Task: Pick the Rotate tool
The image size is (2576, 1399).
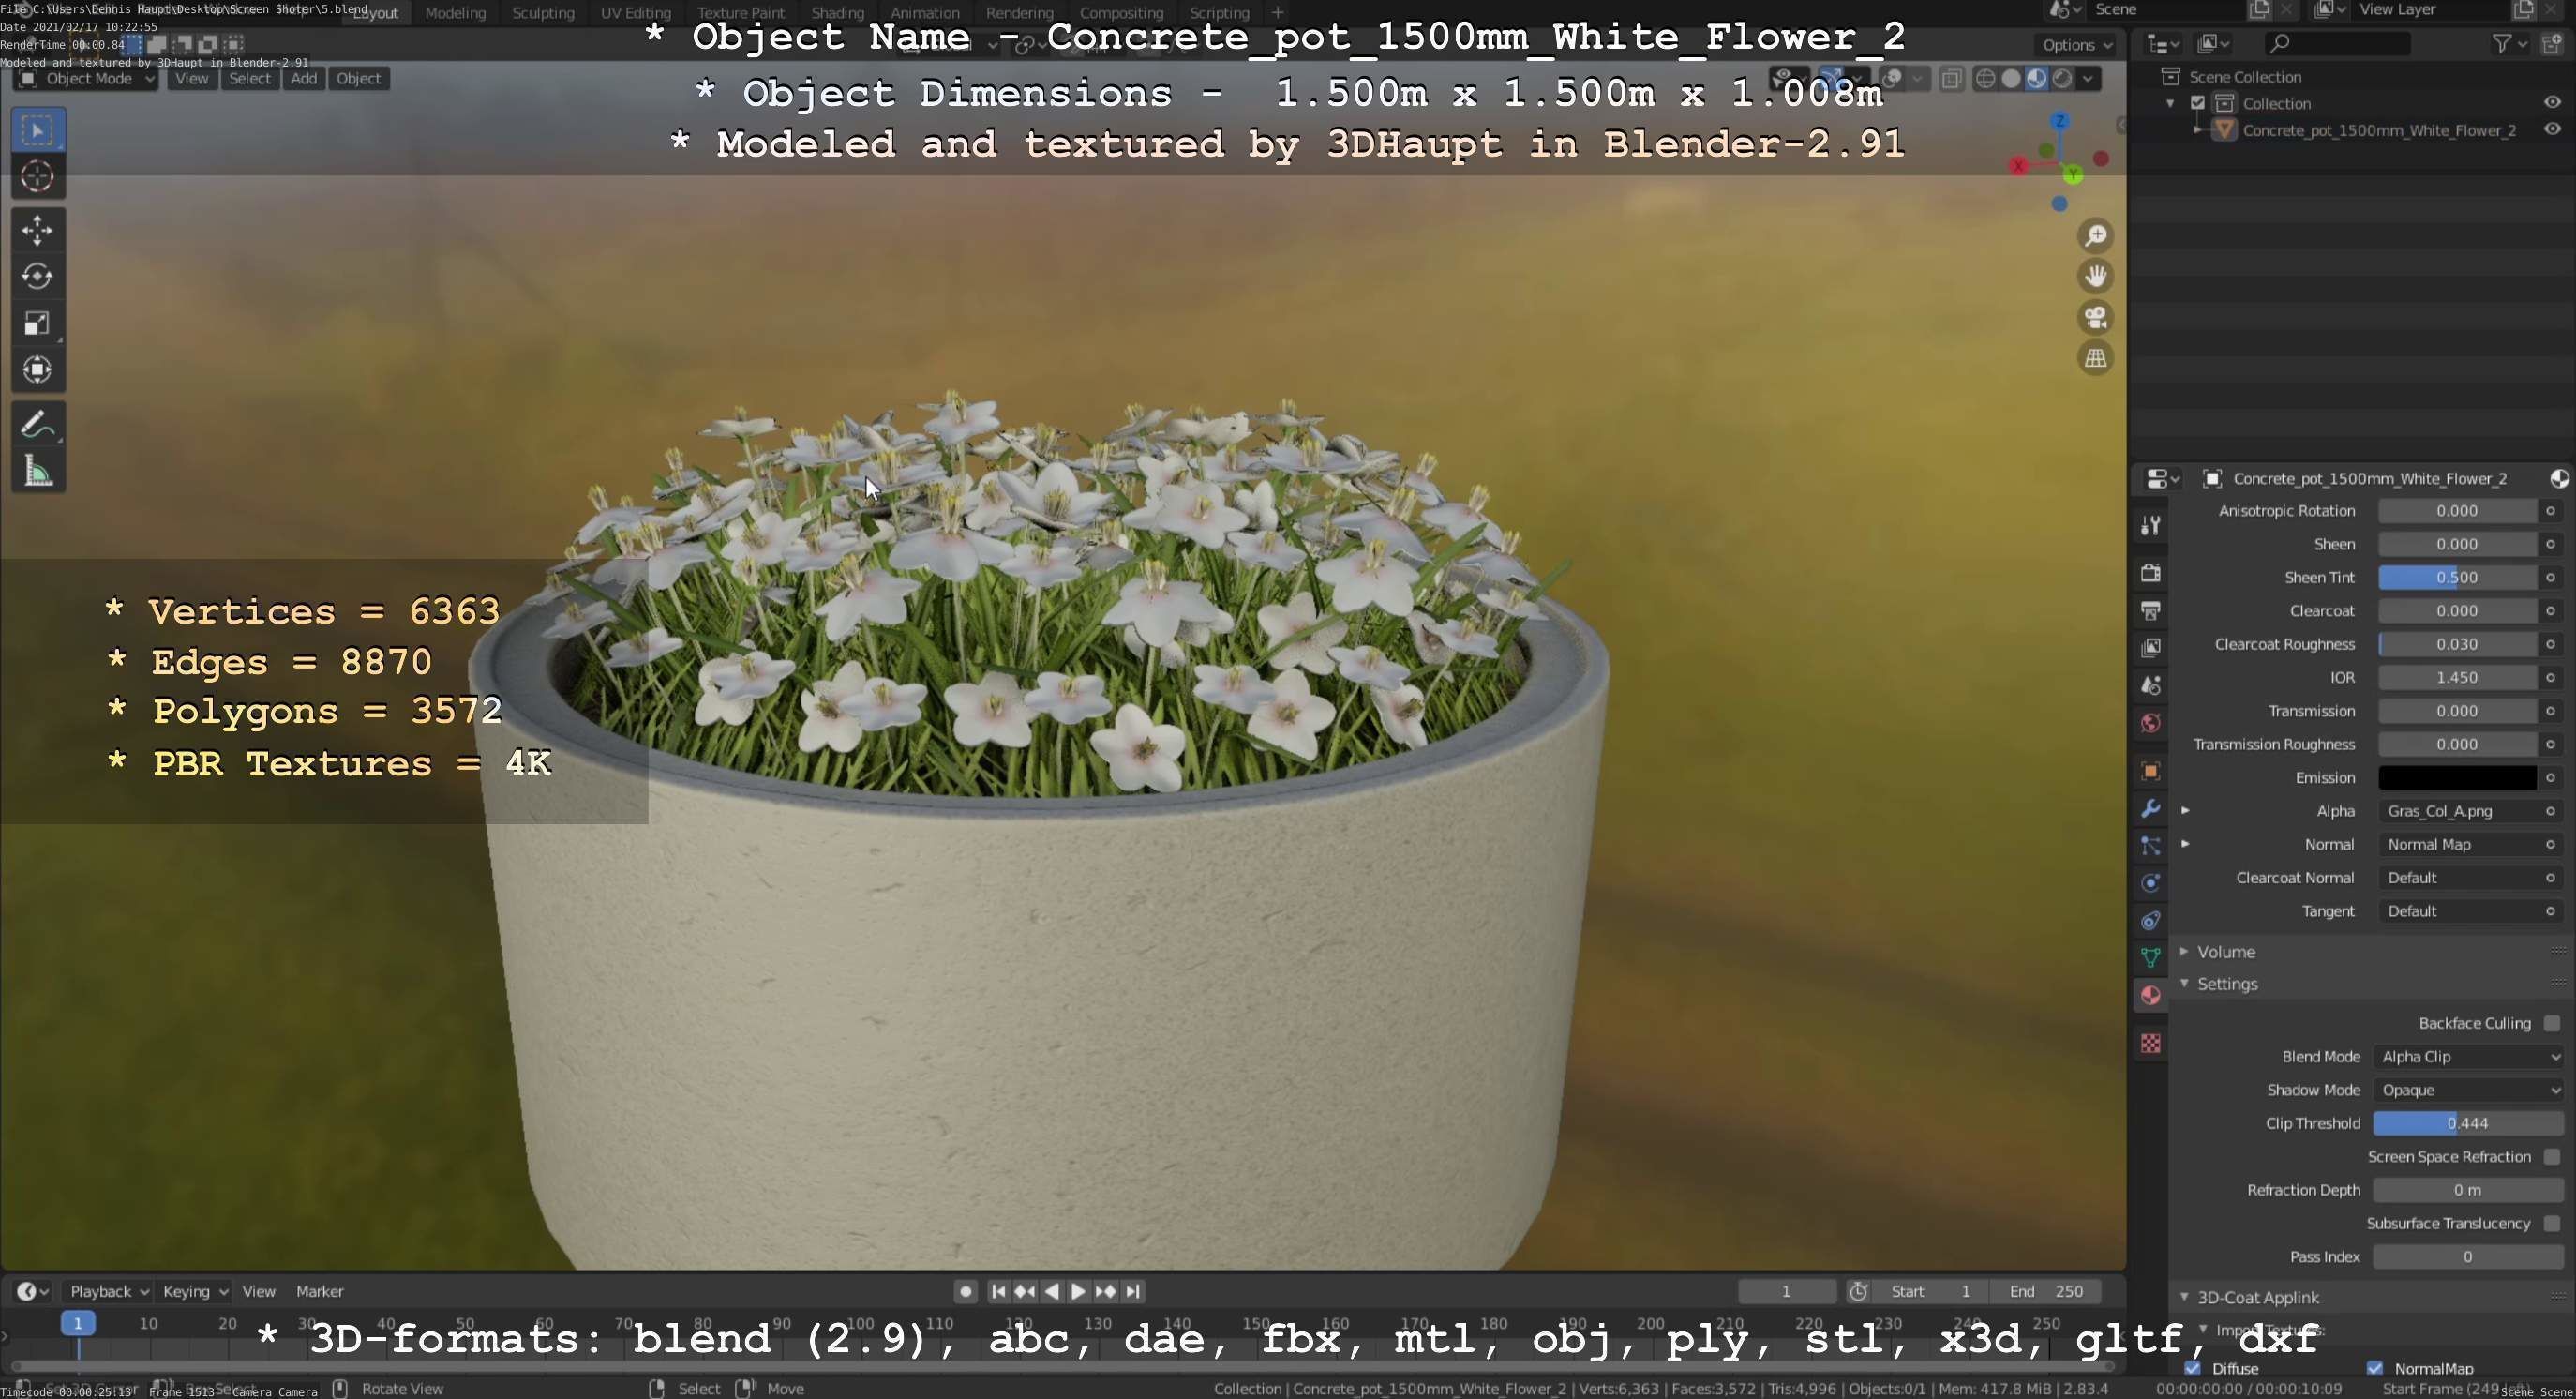Action: click(38, 277)
